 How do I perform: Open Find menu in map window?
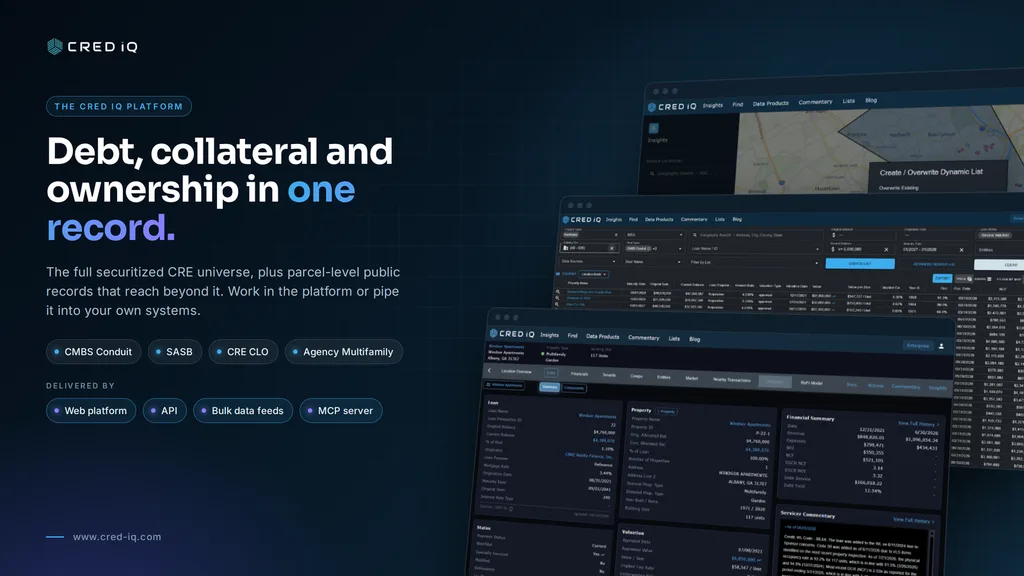[737, 104]
